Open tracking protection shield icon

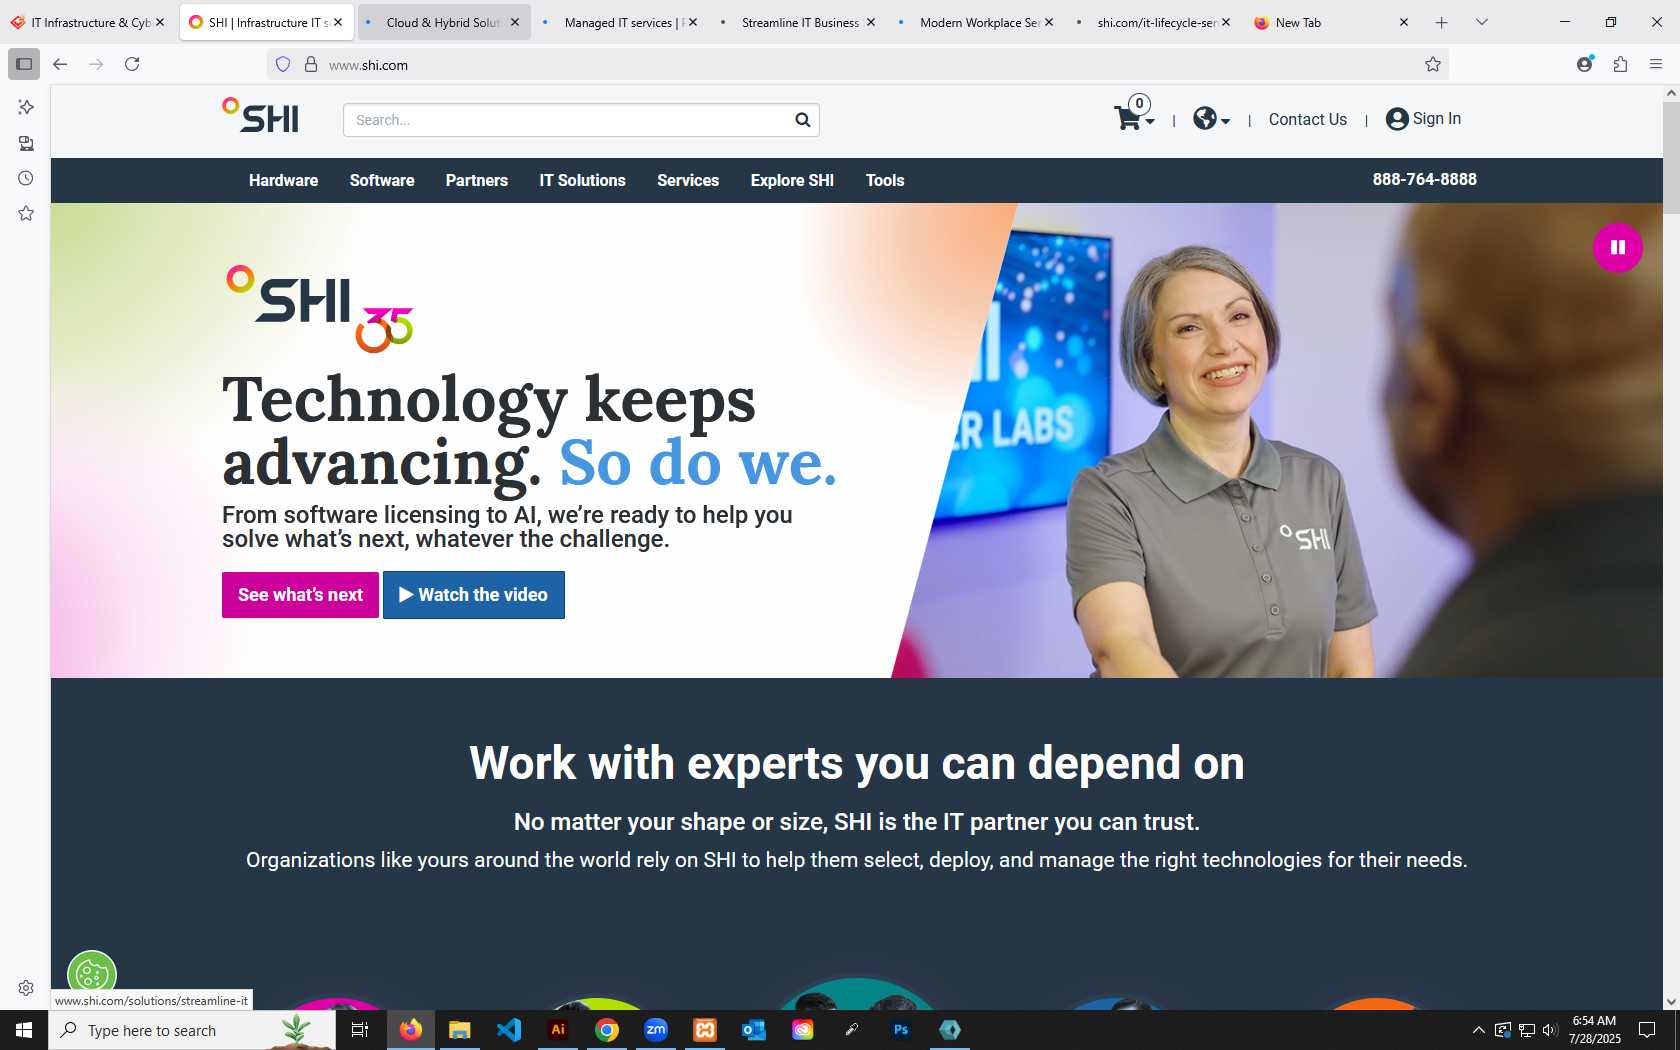283,65
